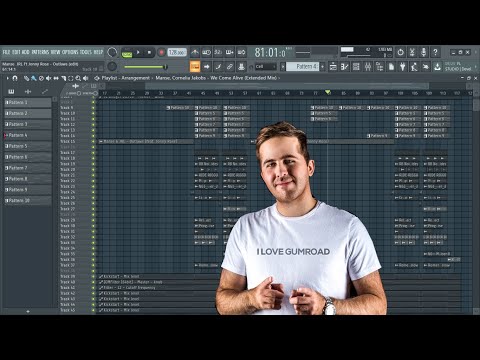Mute Track 9 with green LED

tap(93, 108)
